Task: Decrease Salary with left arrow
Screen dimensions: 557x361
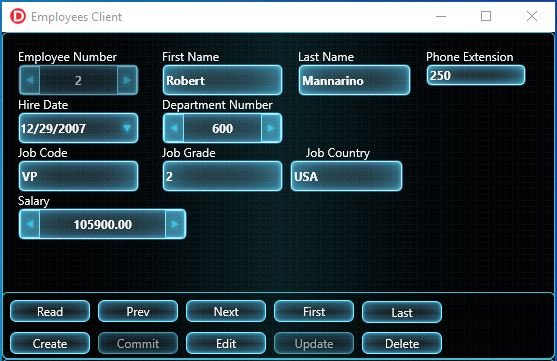Action: tap(30, 224)
